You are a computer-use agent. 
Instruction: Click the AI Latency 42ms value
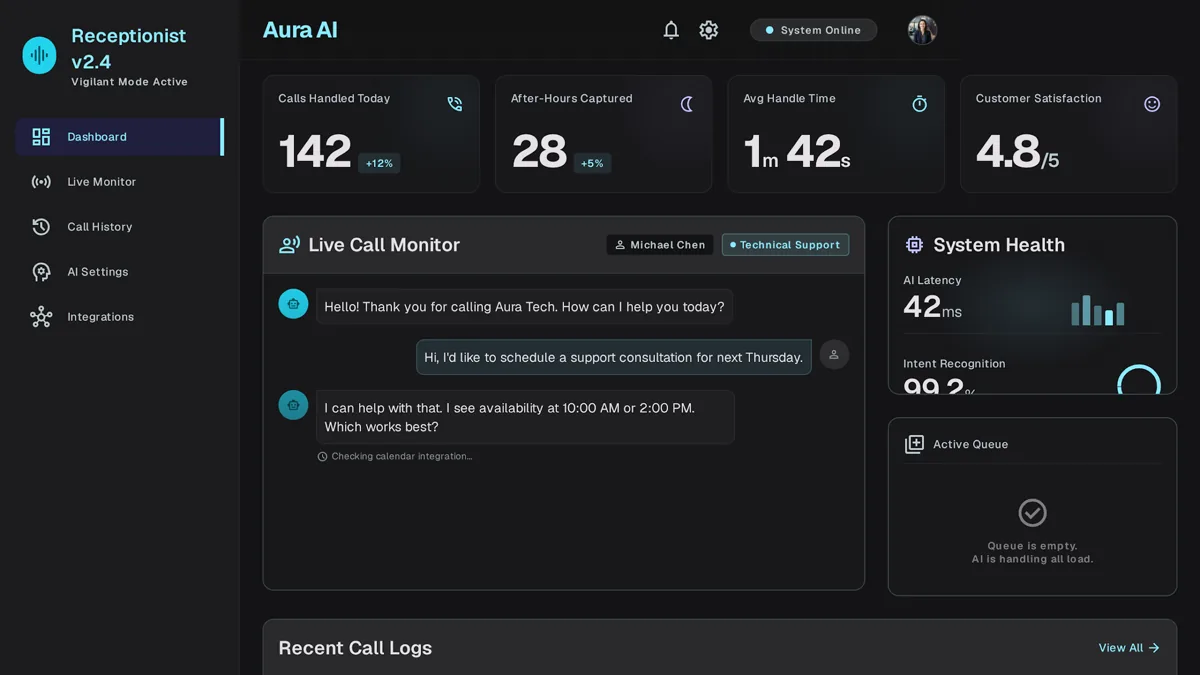(x=932, y=306)
